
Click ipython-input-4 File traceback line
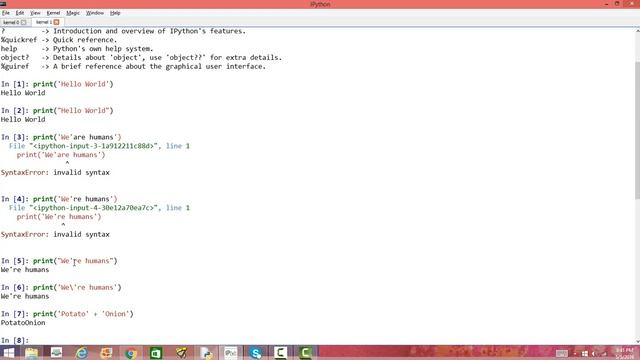point(99,208)
